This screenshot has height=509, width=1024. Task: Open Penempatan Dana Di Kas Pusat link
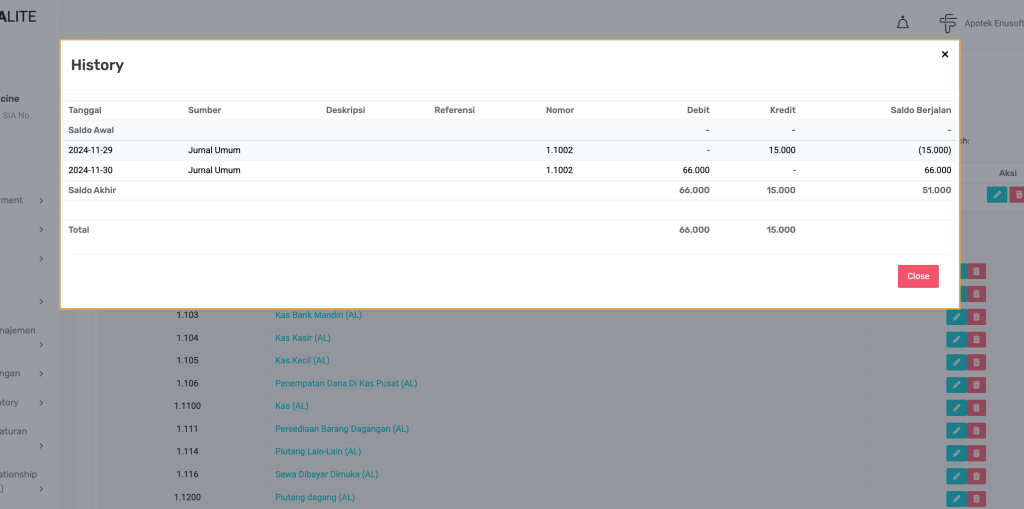(x=346, y=383)
